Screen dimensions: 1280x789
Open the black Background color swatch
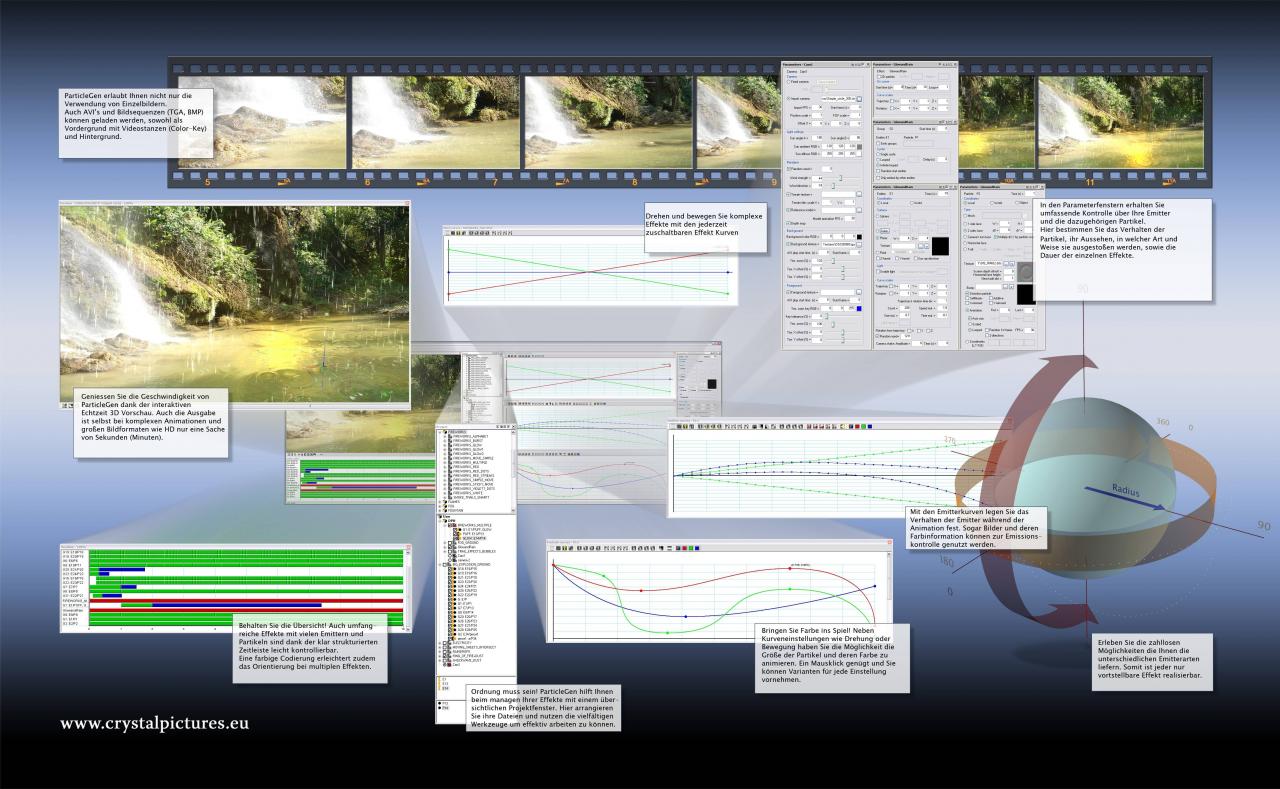pos(859,237)
